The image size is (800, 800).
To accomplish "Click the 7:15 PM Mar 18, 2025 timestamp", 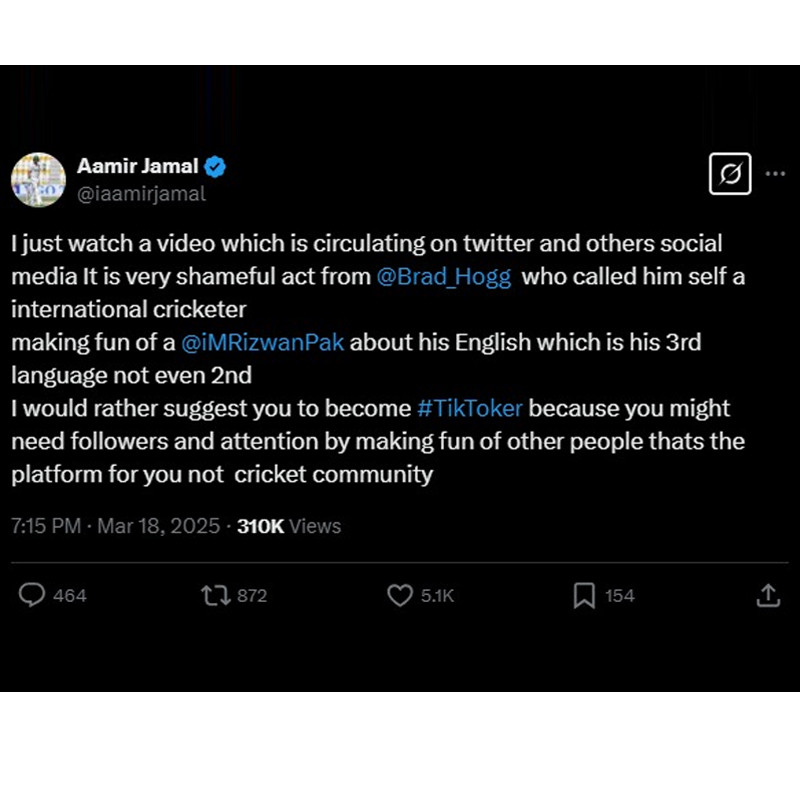I will [116, 526].
